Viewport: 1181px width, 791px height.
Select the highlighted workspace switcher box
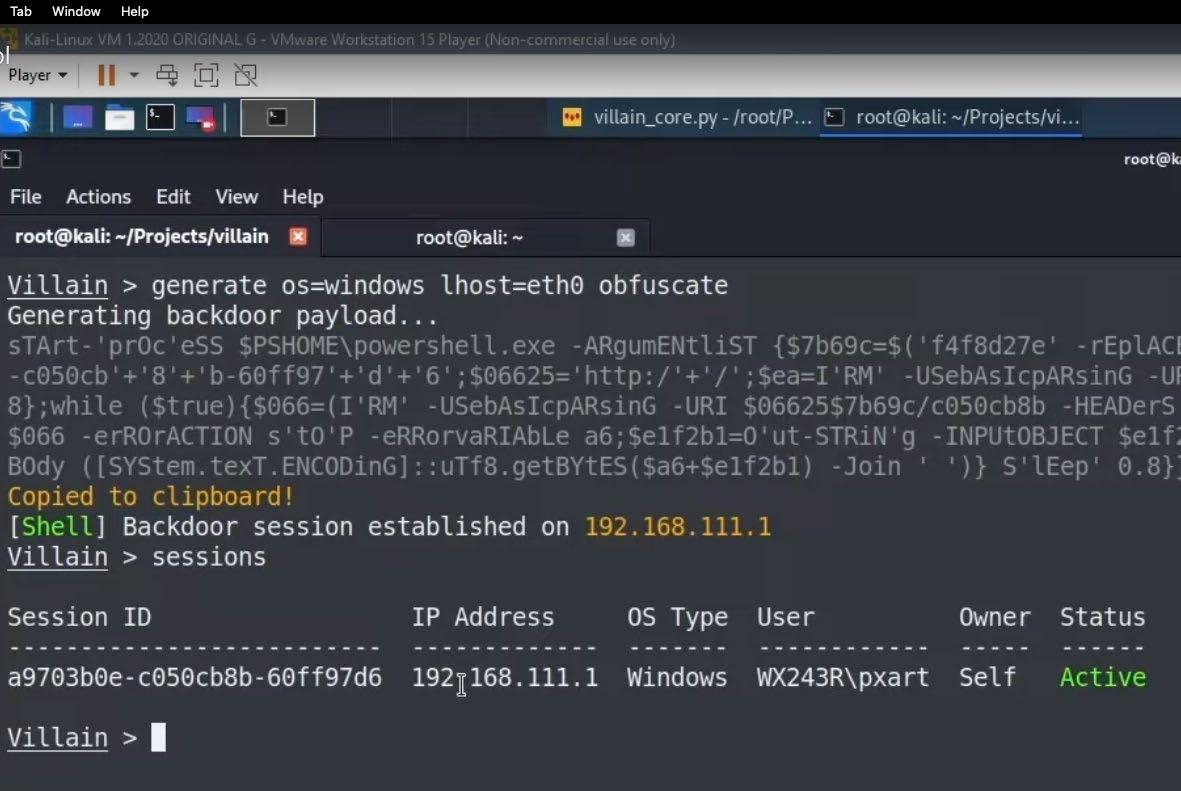(277, 118)
